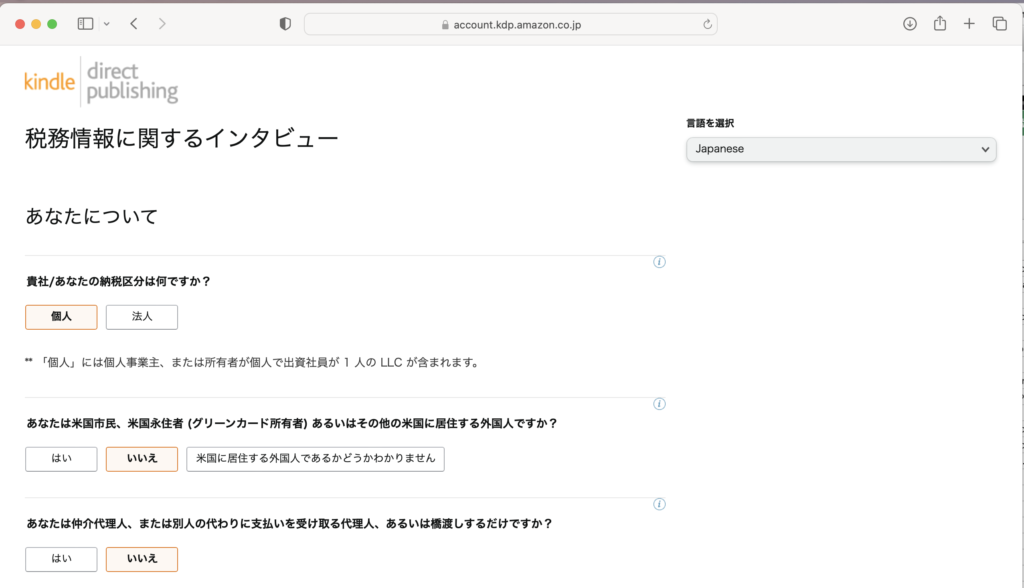Select 米国に居住する外国人であるかどうかわかりません option
Screen dimensions: 1024x588
[x=315, y=459]
